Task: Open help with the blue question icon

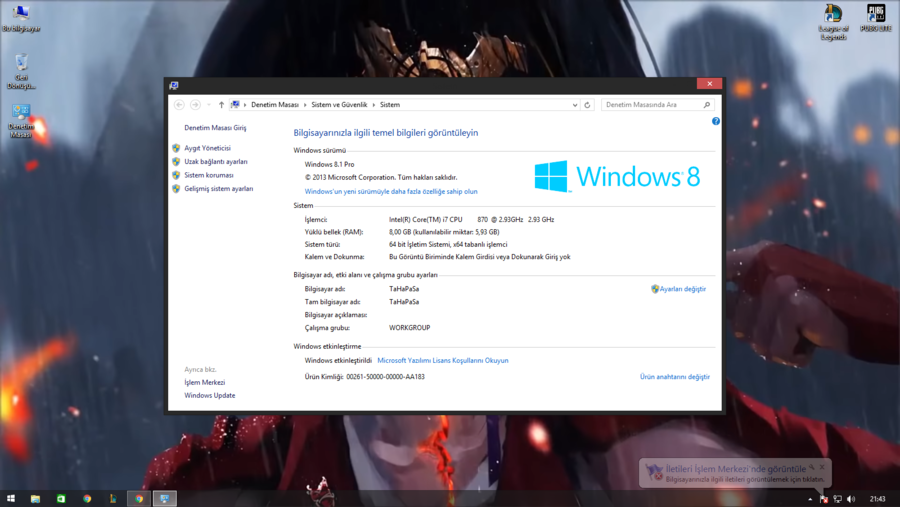Action: point(716,121)
